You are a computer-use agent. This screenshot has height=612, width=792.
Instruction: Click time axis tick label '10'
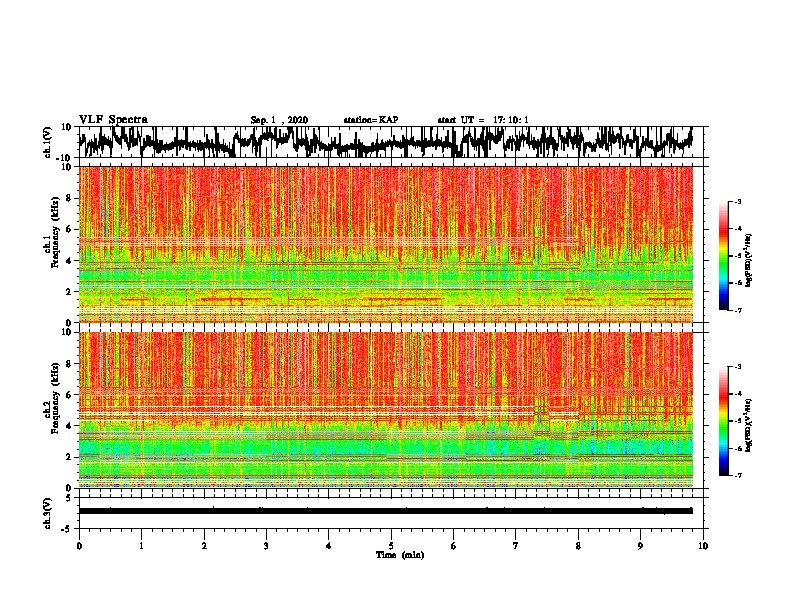[703, 546]
